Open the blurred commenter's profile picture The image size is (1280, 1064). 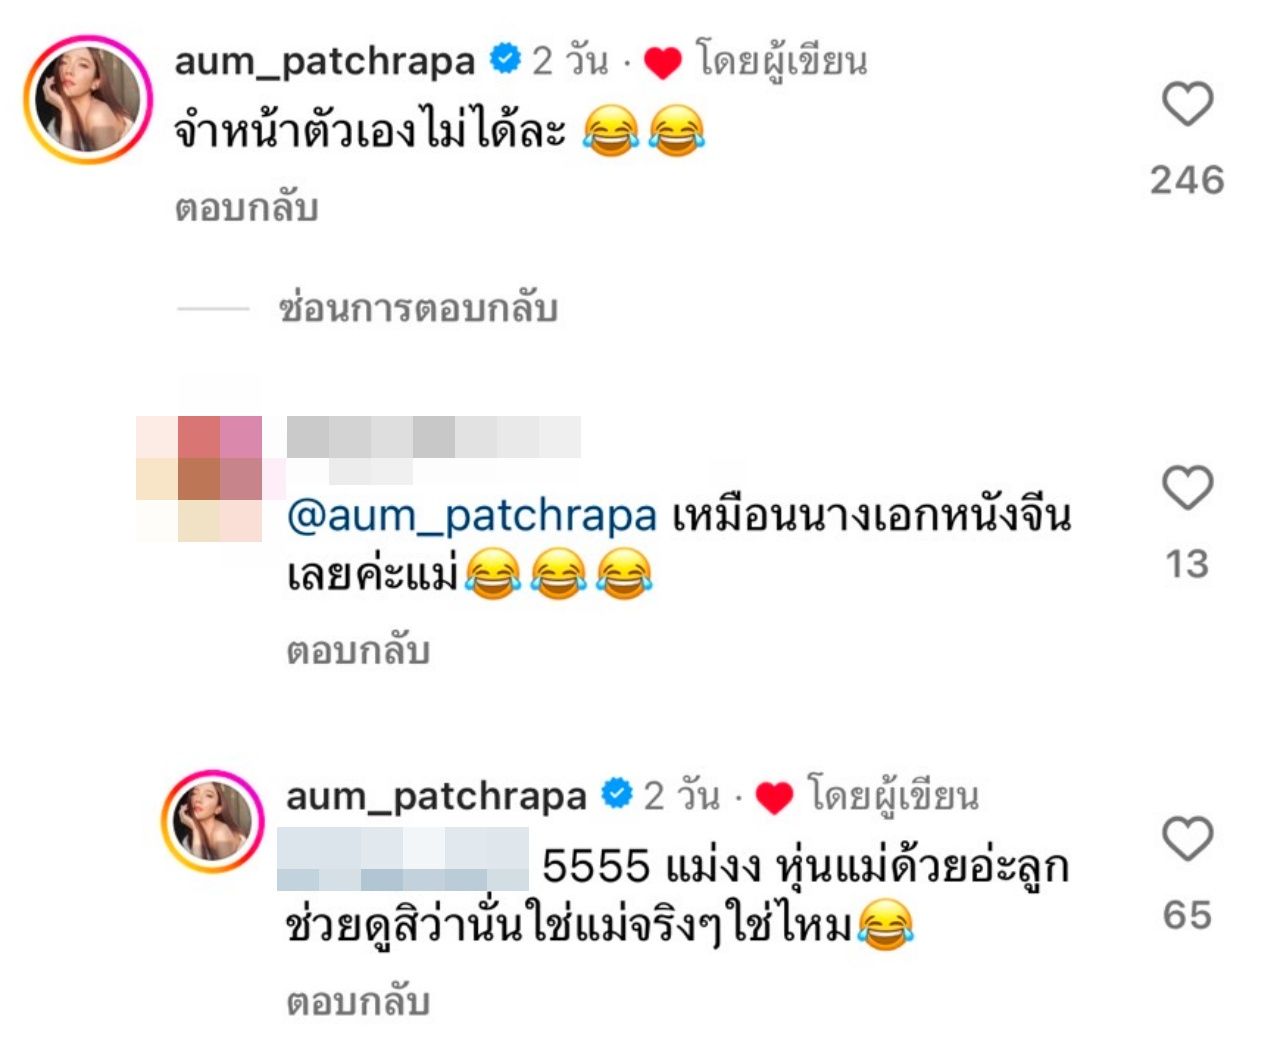pyautogui.click(x=199, y=478)
